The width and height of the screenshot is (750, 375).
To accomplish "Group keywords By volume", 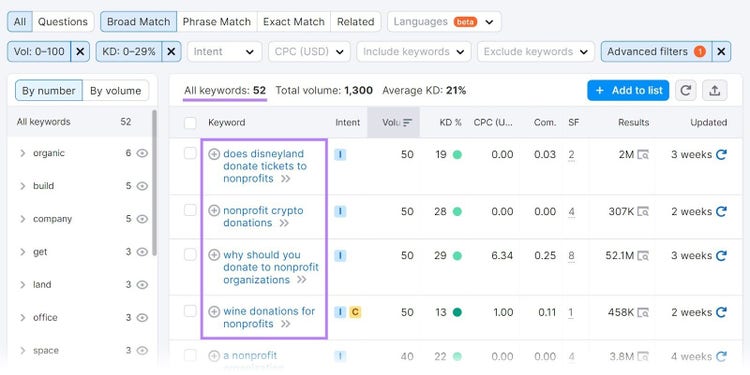I will (x=115, y=91).
